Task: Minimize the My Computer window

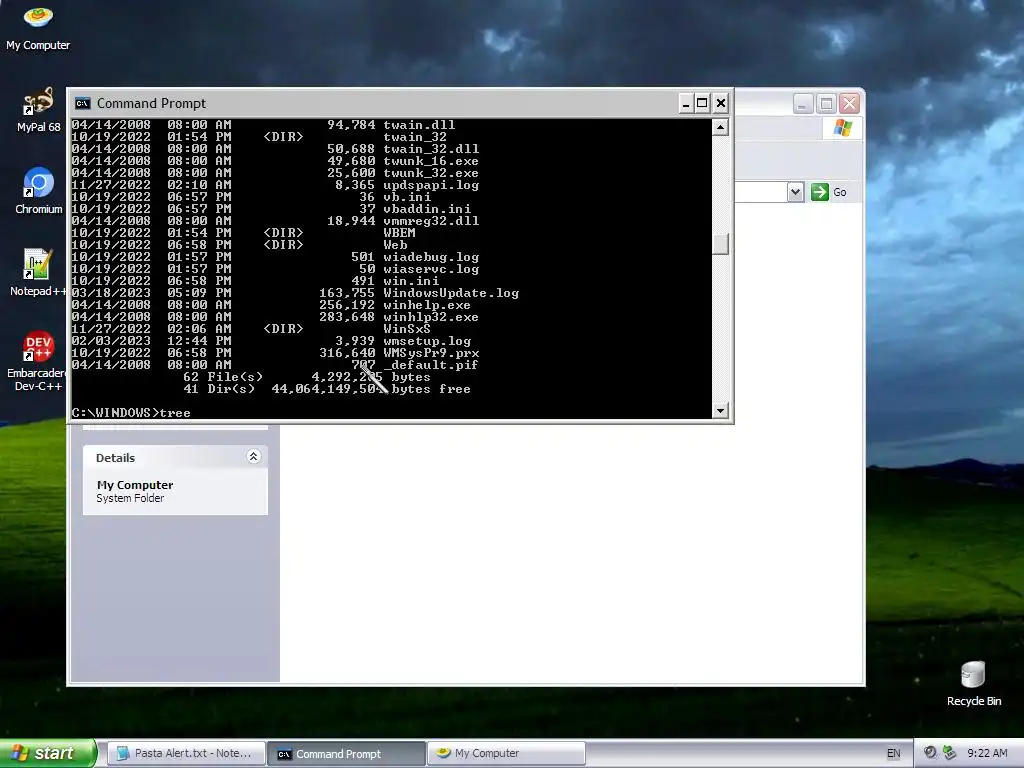Action: 803,103
